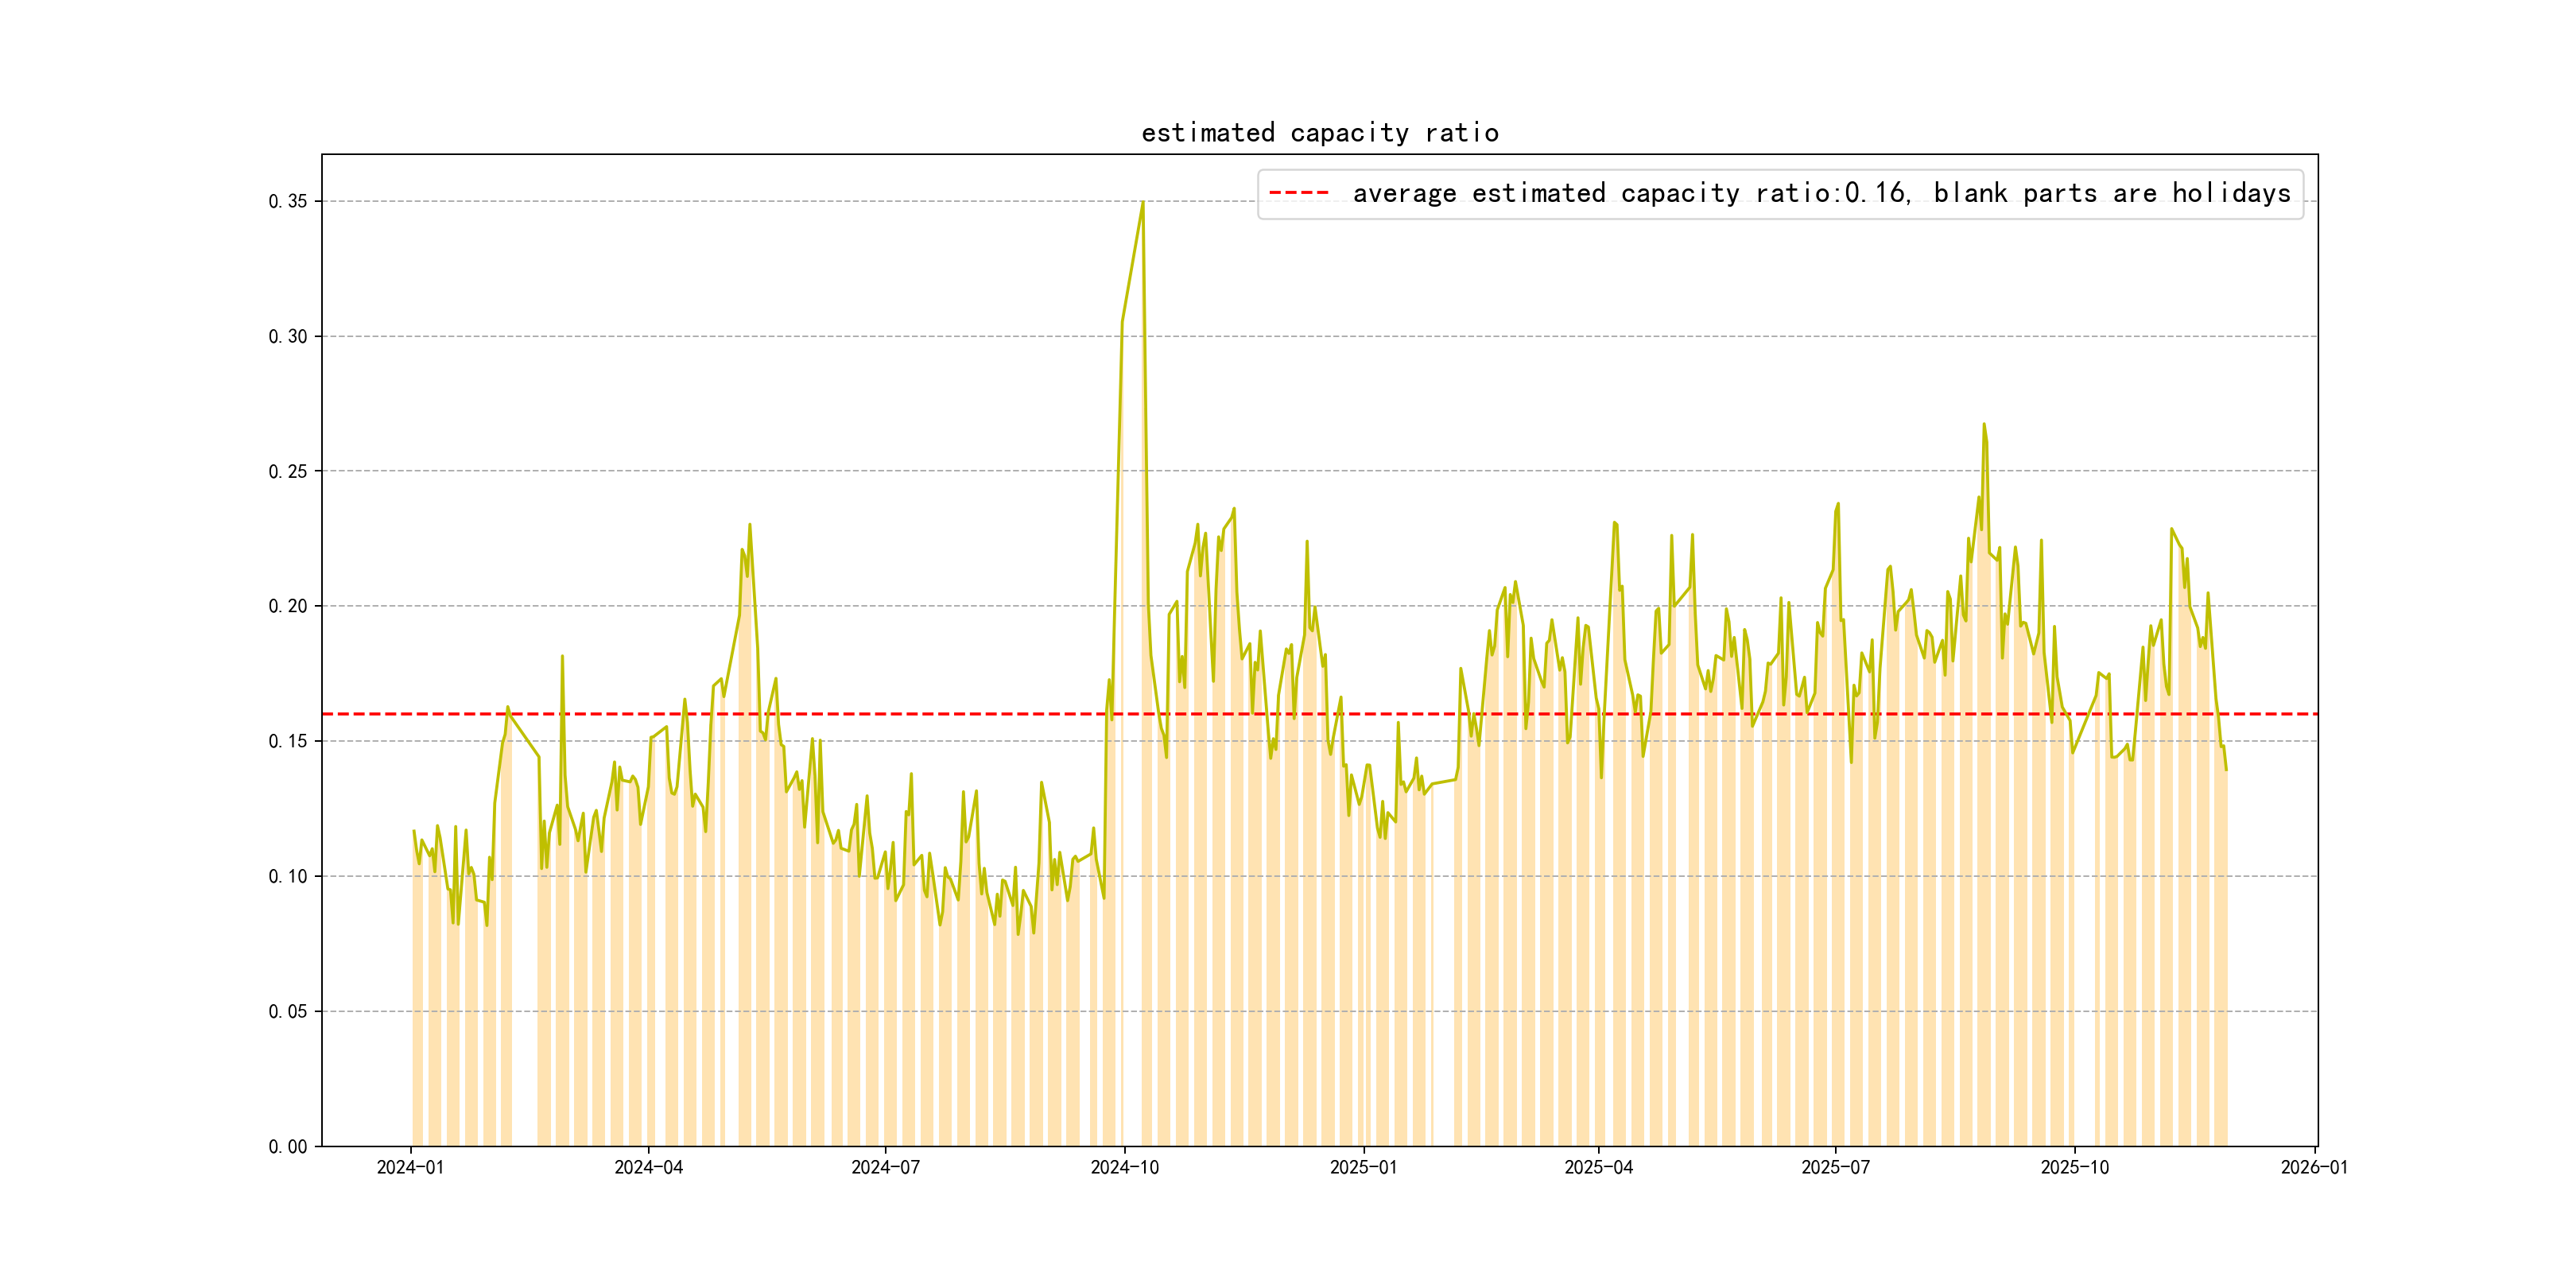Image resolution: width=2576 pixels, height=1288 pixels.
Task: Click the 2025-07 x-axis label
Action: pyautogui.click(x=1835, y=1168)
